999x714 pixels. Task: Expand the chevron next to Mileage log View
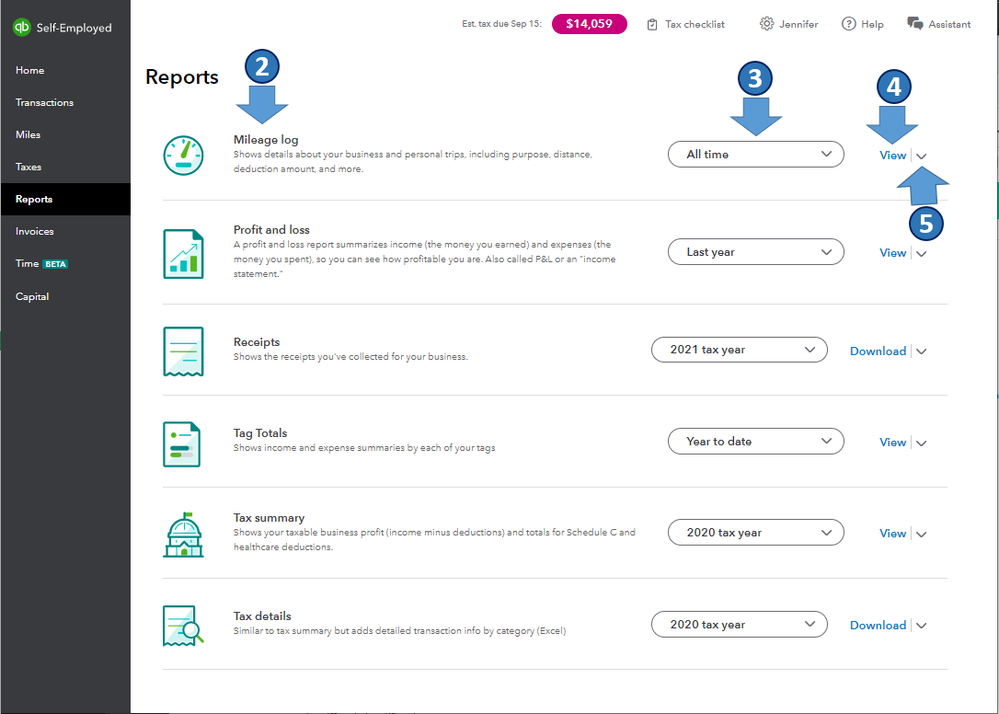pyautogui.click(x=921, y=156)
